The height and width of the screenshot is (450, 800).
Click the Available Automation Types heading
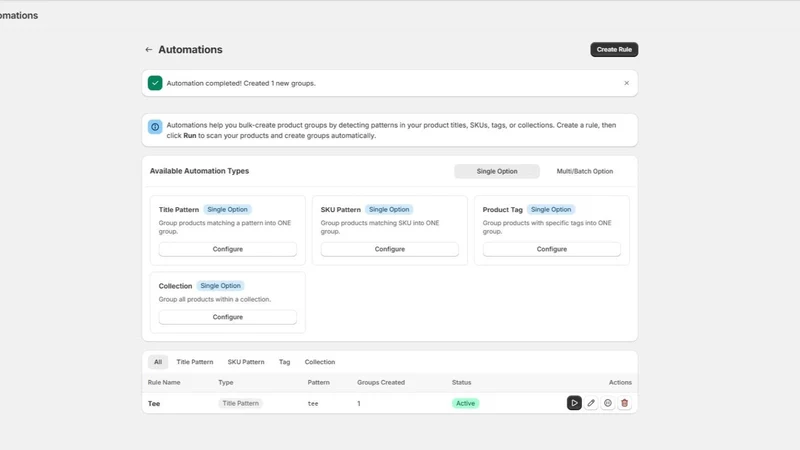(x=199, y=171)
